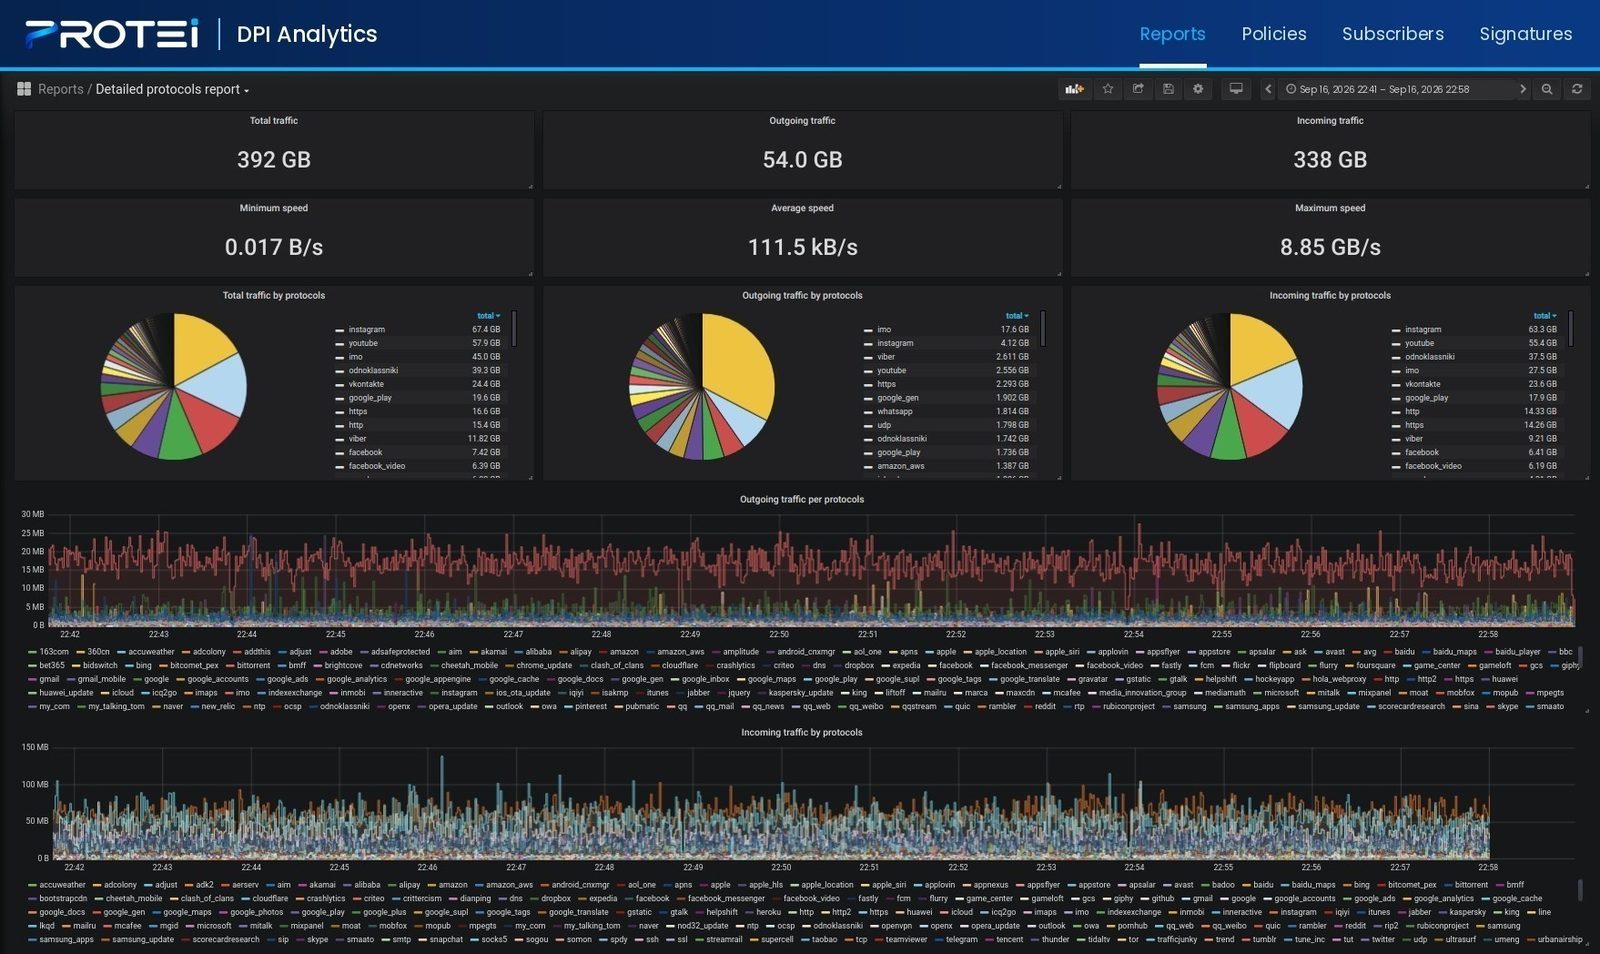Click the 111.5 kB/s average speed value
Viewport: 1600px width, 954px height.
(x=802, y=247)
